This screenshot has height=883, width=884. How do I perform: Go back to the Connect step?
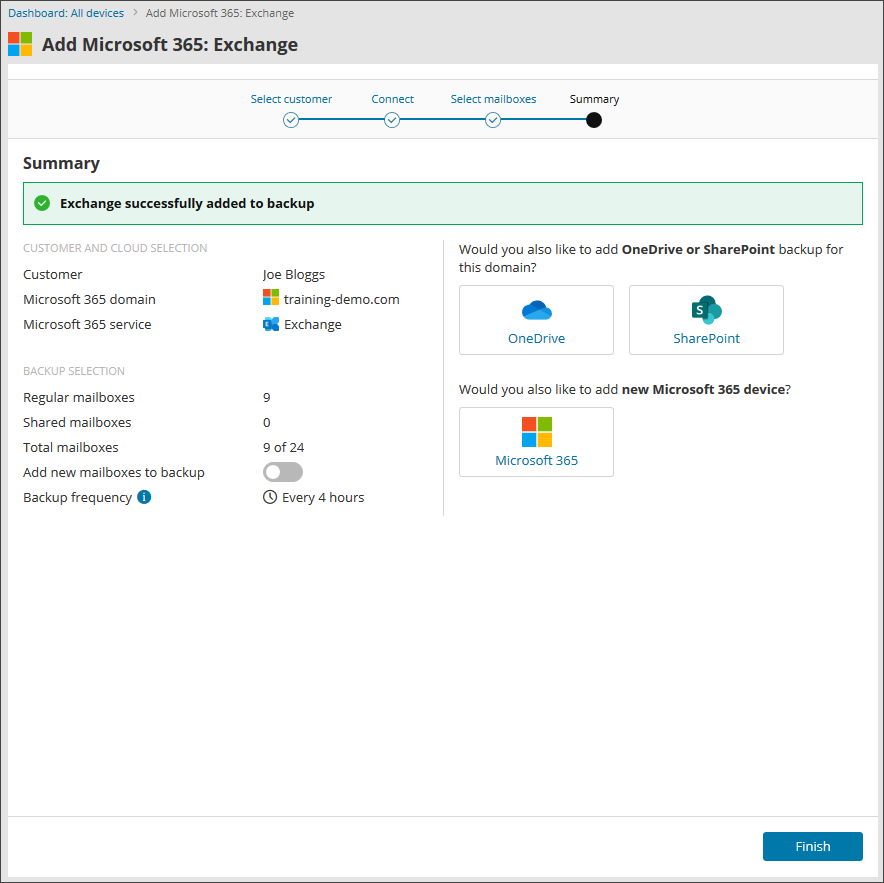[392, 99]
